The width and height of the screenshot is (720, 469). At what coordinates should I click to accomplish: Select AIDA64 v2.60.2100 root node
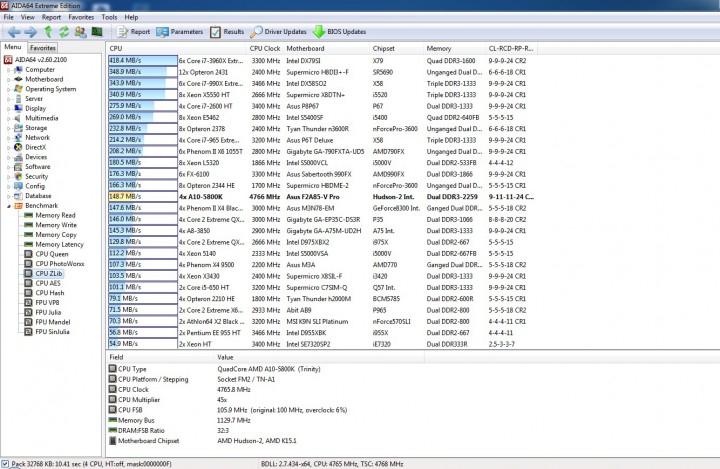point(35,60)
